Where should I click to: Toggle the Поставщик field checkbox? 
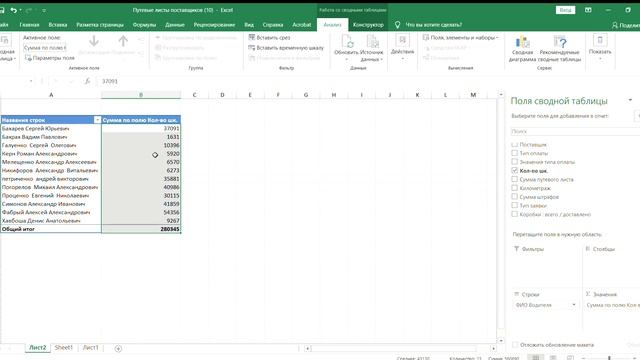click(x=514, y=144)
